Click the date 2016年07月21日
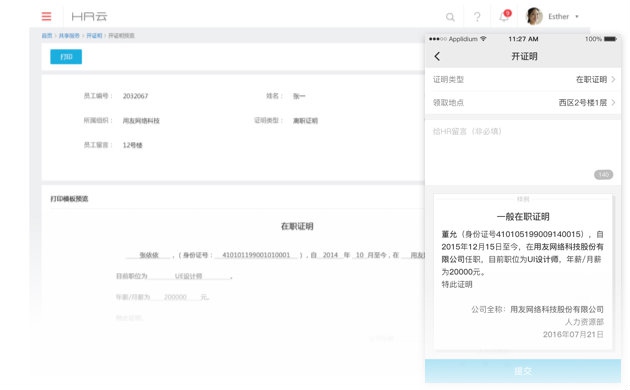630x390 pixels. [x=573, y=335]
